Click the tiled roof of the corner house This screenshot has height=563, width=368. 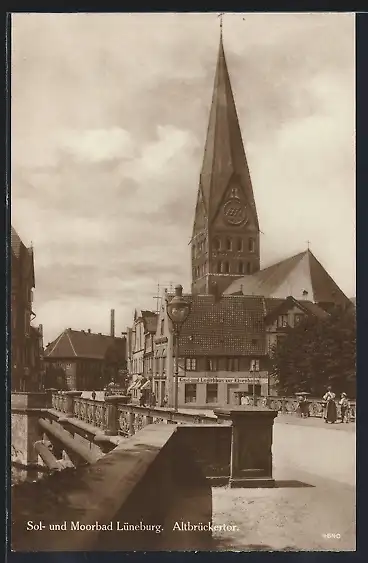coord(223,325)
